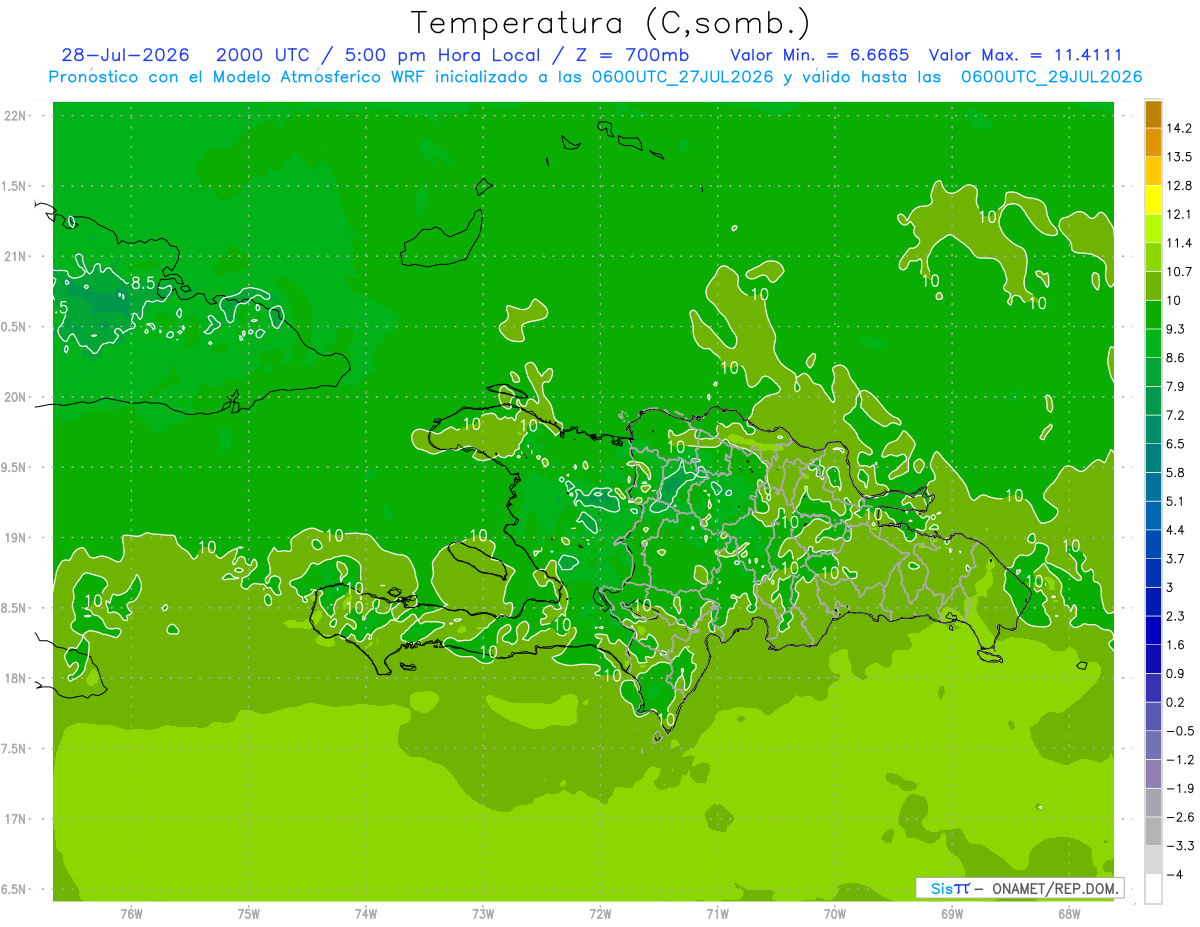The width and height of the screenshot is (1200, 927).
Task: Click the '71W' longitude label
Action: (x=717, y=913)
